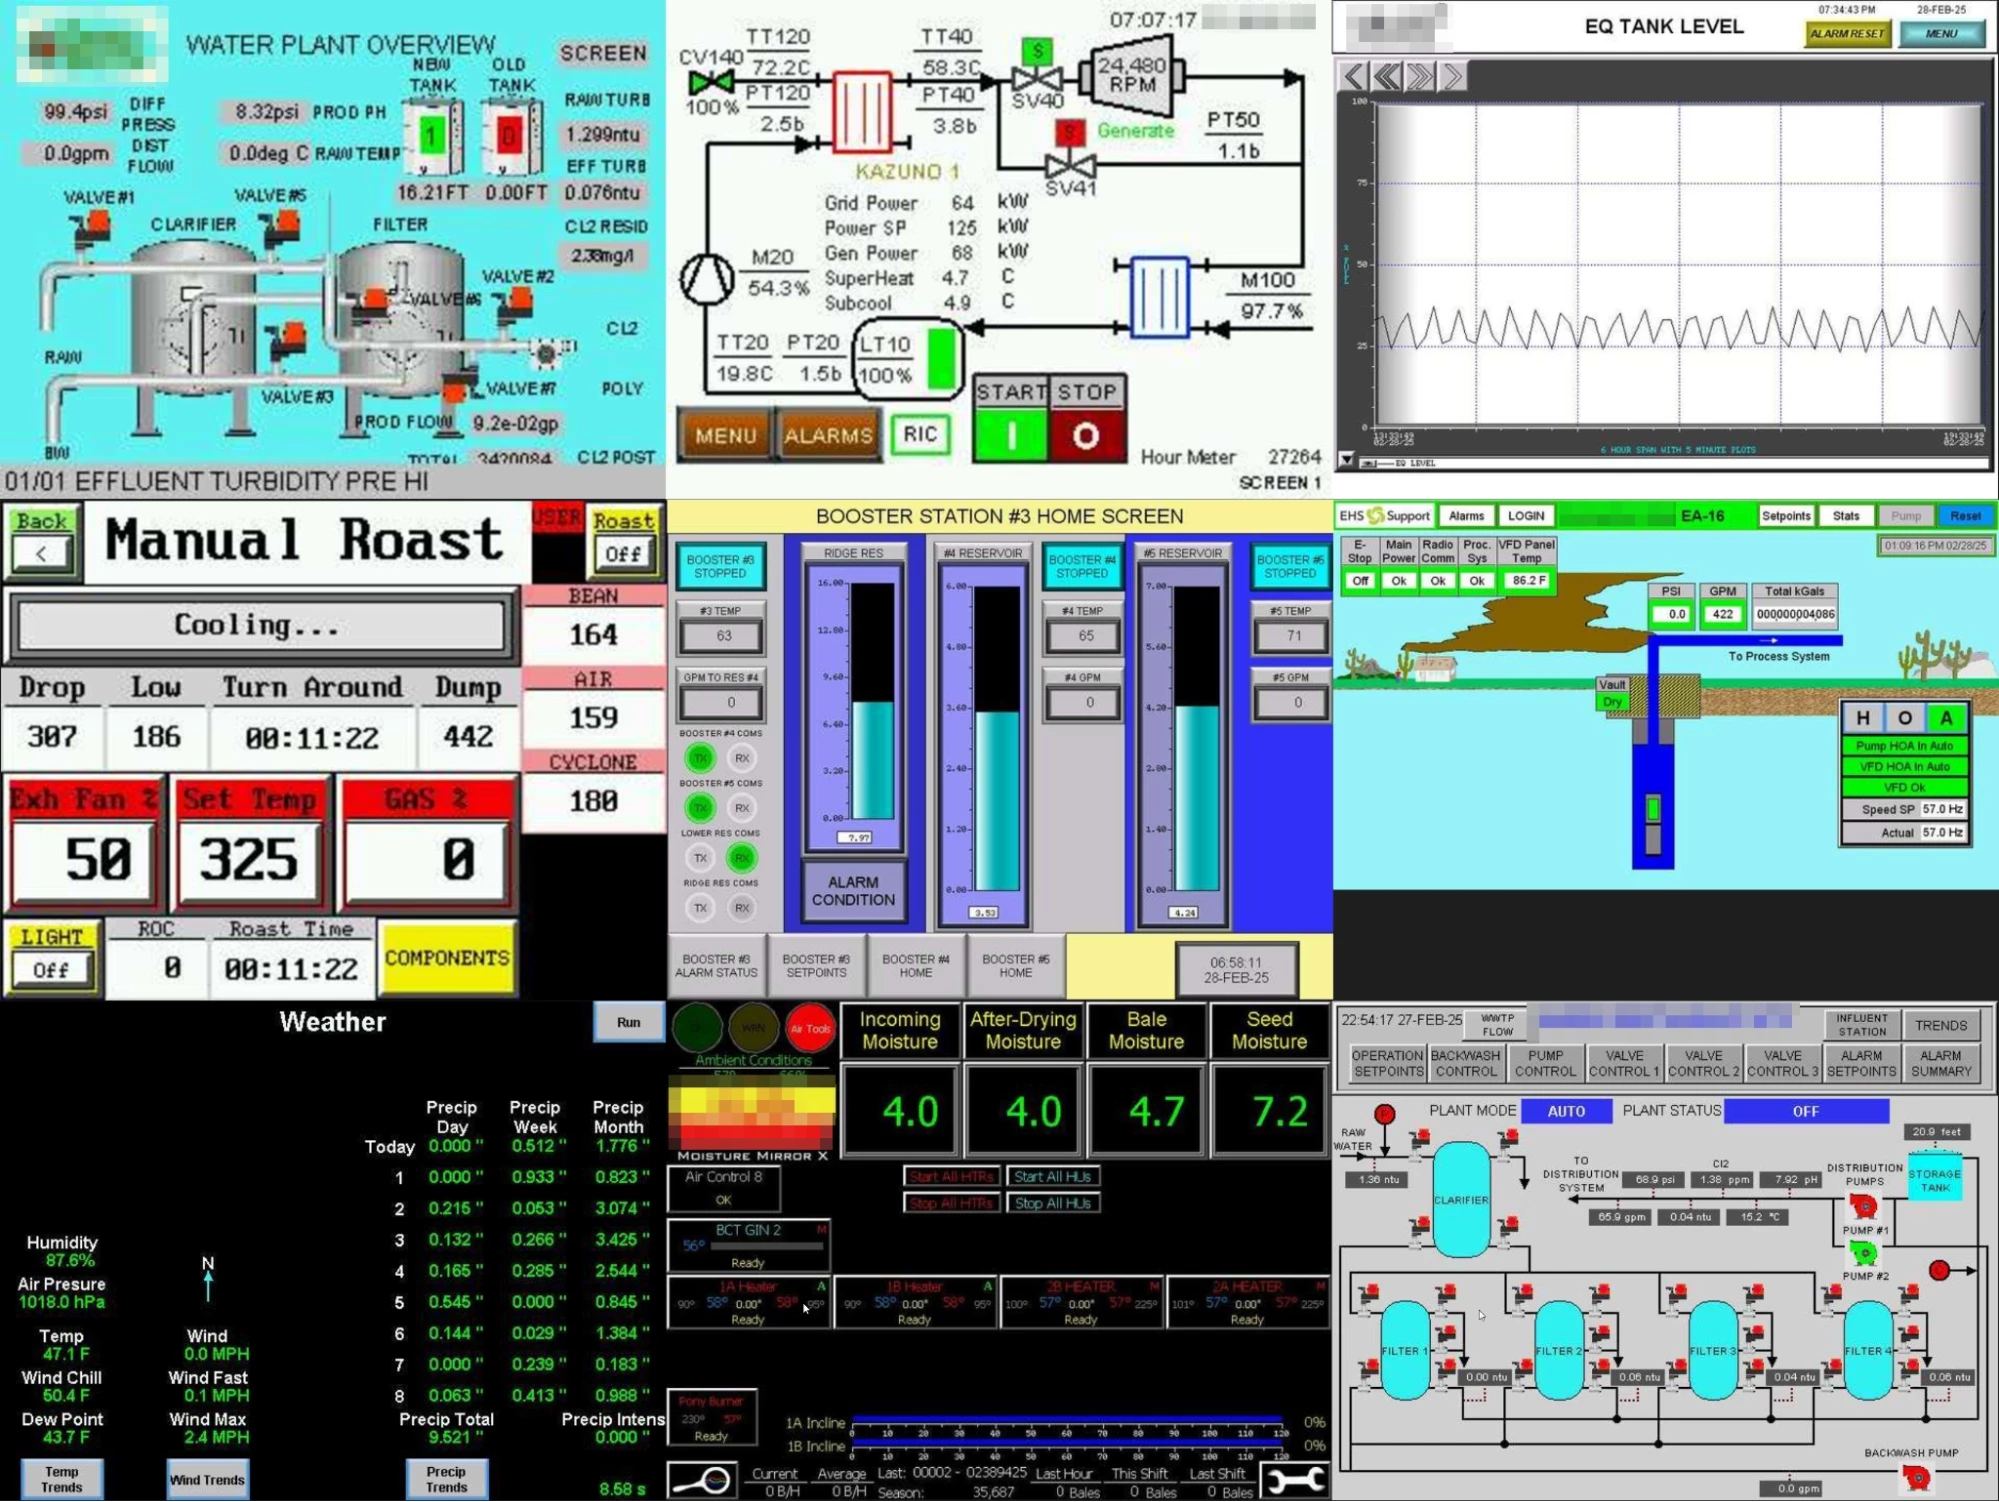1999x1502 pixels.
Task: Click the Backwash Pump icon
Action: tap(1916, 1476)
